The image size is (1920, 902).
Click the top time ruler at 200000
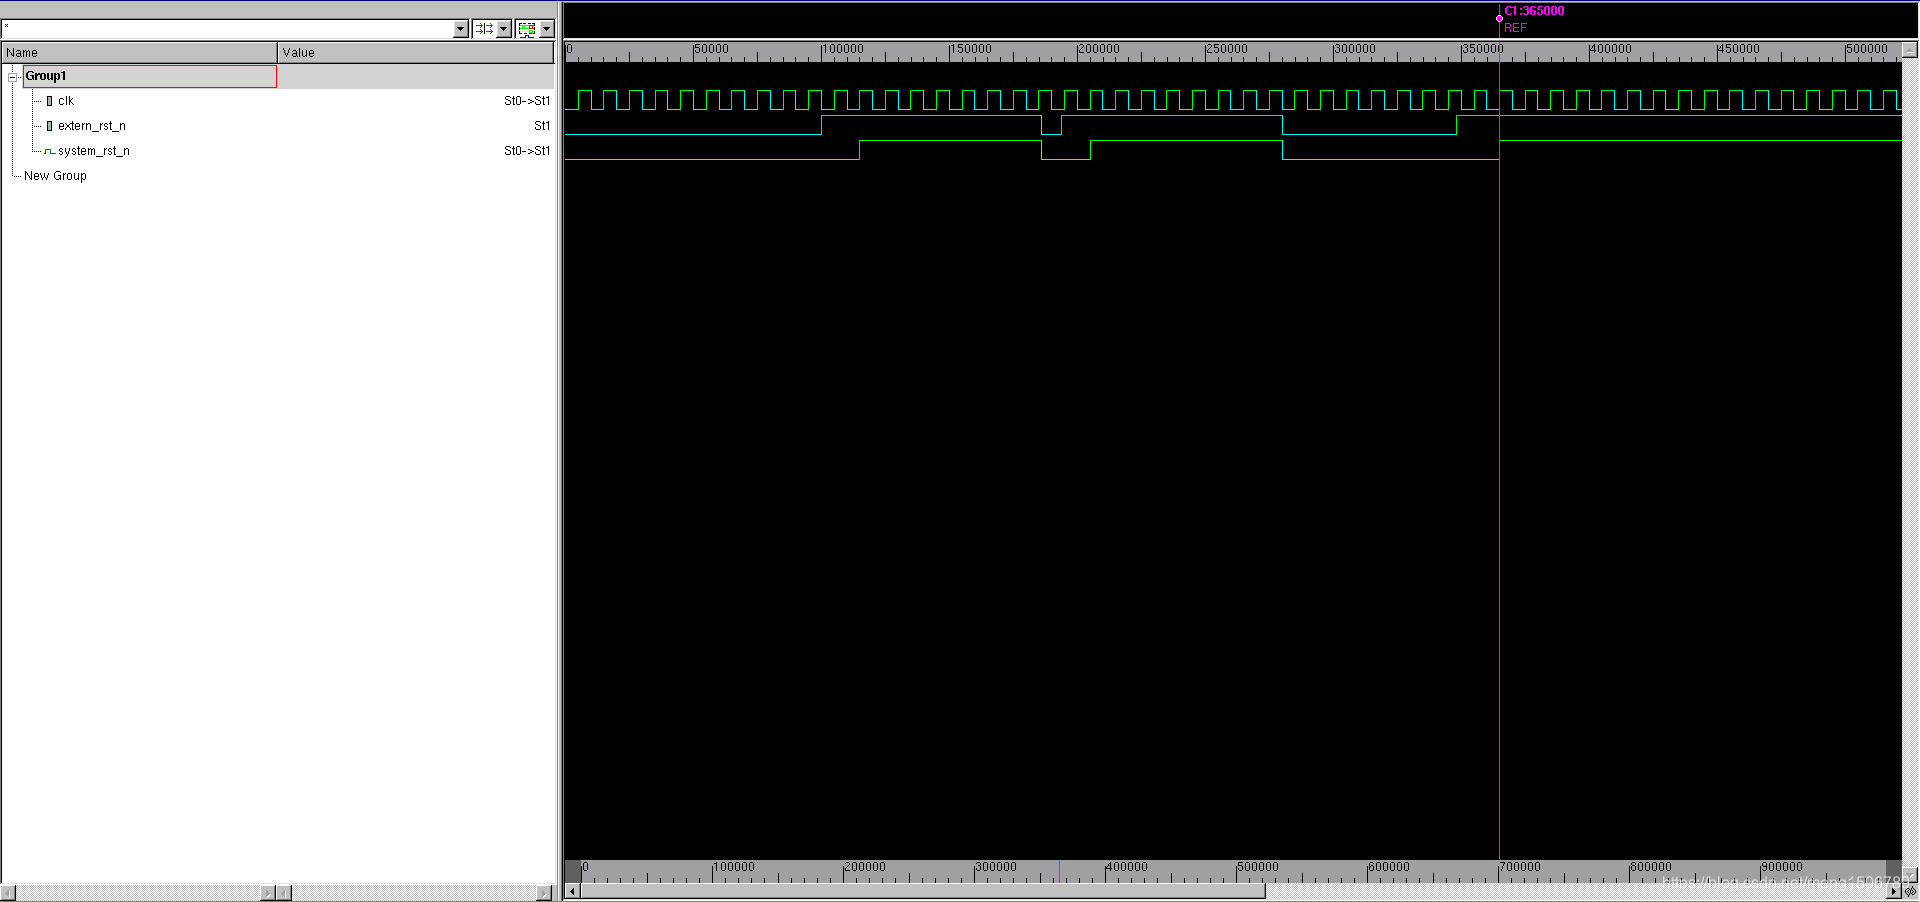(x=1098, y=49)
